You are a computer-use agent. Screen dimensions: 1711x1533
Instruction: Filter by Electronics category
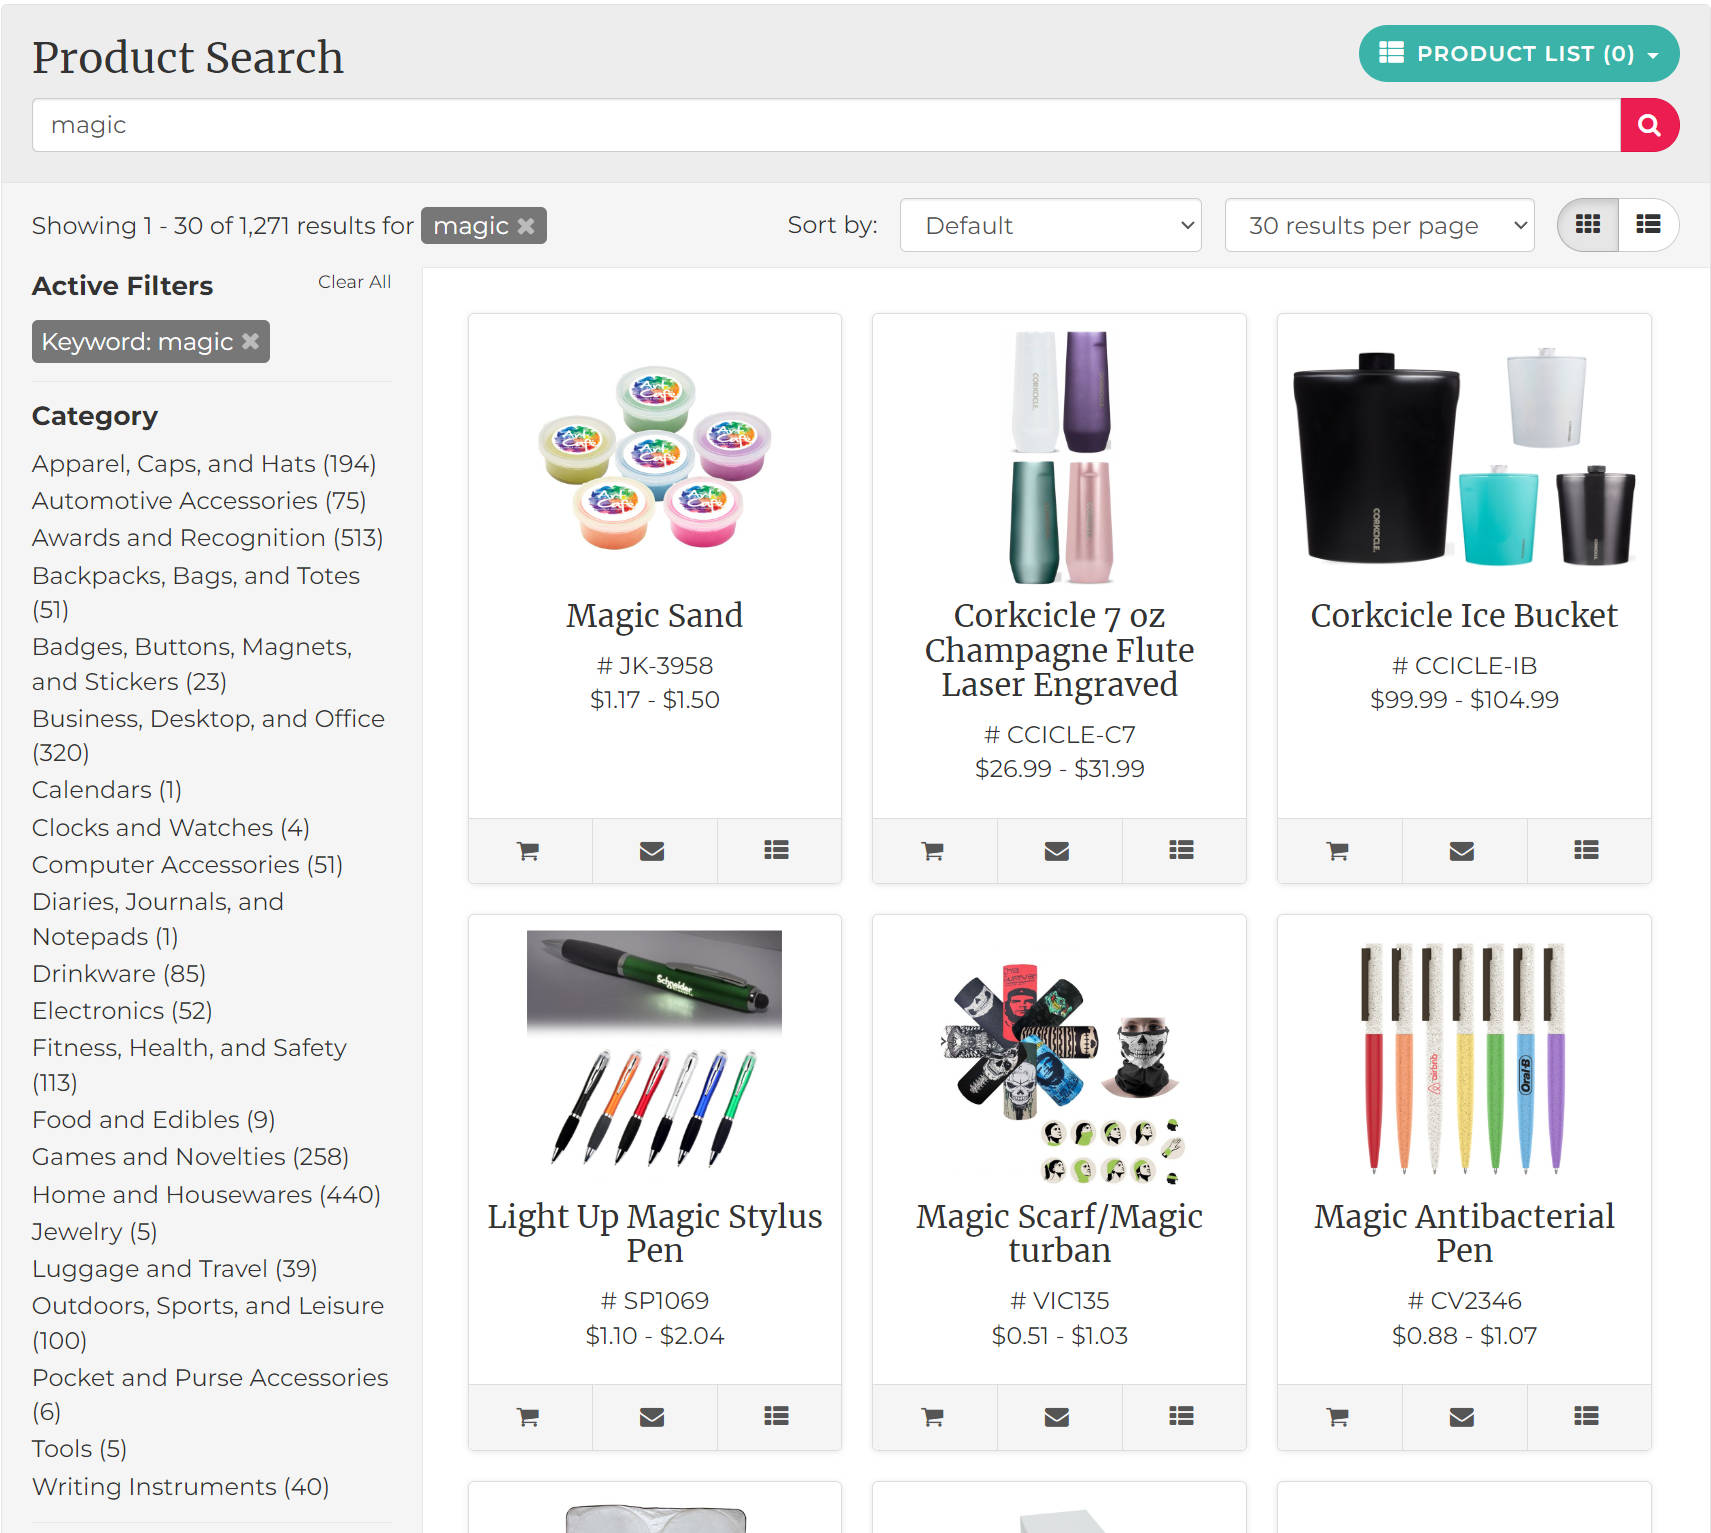(122, 1011)
